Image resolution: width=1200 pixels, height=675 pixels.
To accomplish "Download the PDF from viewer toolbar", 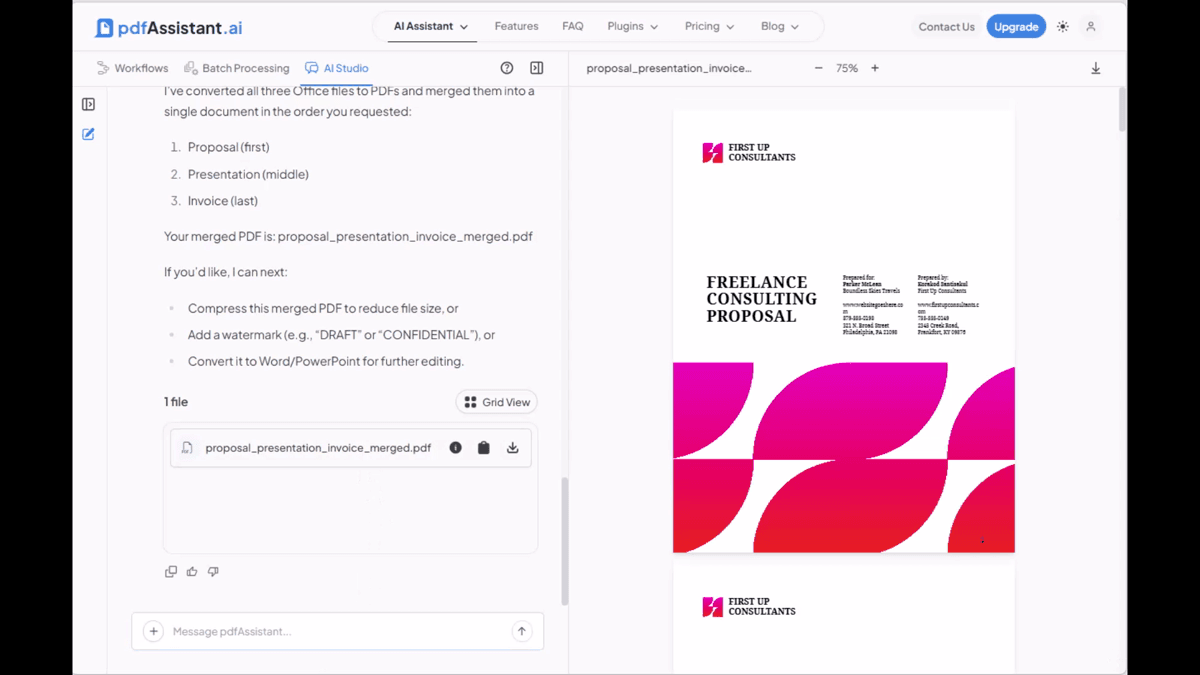I will (1096, 68).
